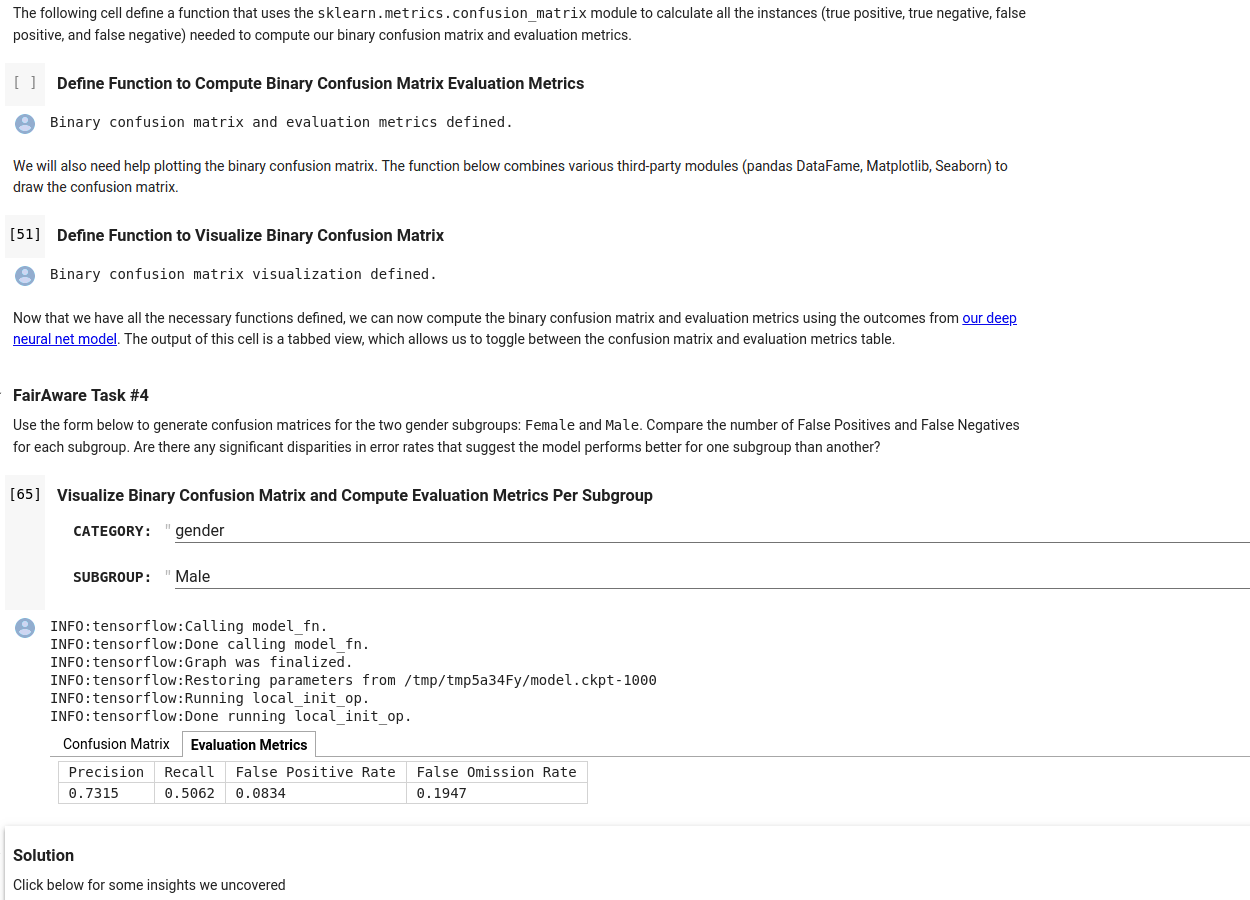This screenshot has width=1250, height=900.
Task: Select the Precision column header
Action: (x=106, y=772)
